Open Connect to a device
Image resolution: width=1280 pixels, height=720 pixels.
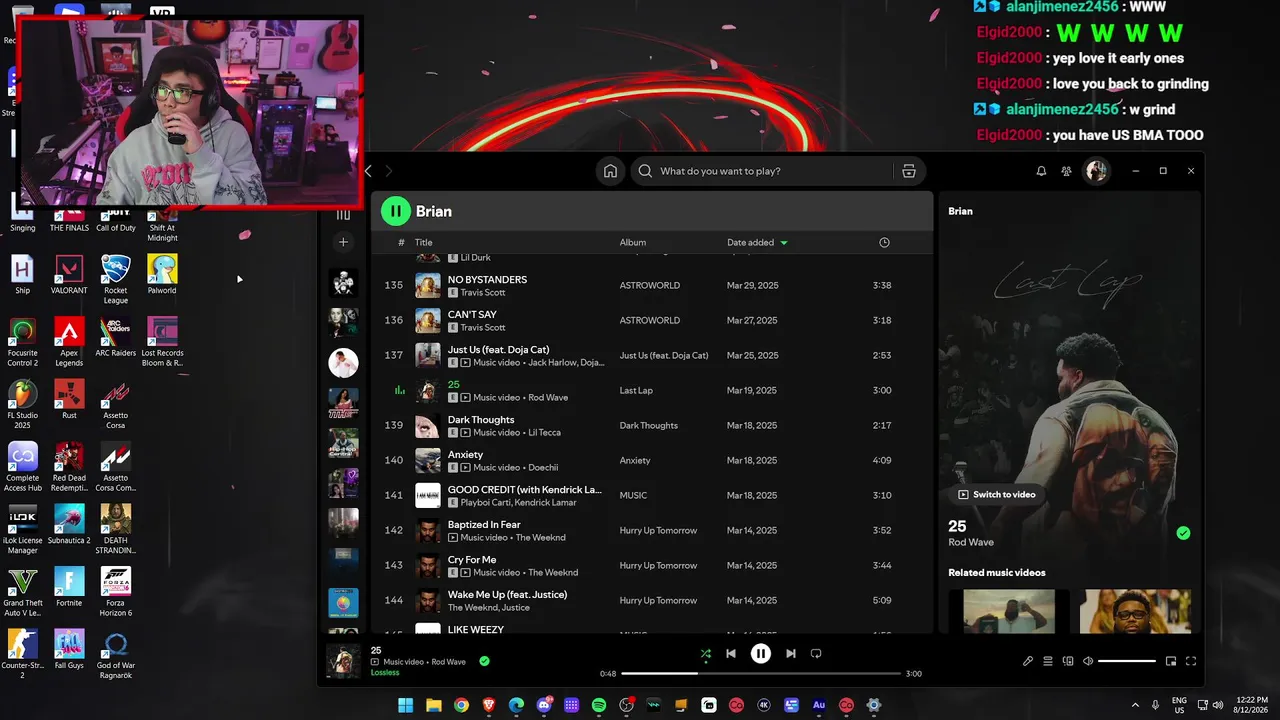(x=1068, y=661)
